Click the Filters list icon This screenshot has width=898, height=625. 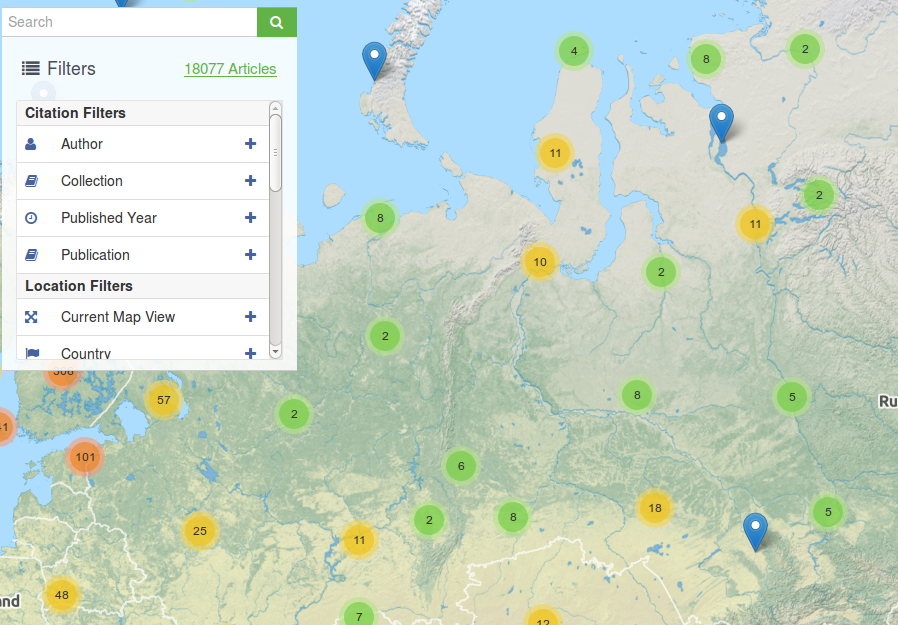click(x=31, y=69)
